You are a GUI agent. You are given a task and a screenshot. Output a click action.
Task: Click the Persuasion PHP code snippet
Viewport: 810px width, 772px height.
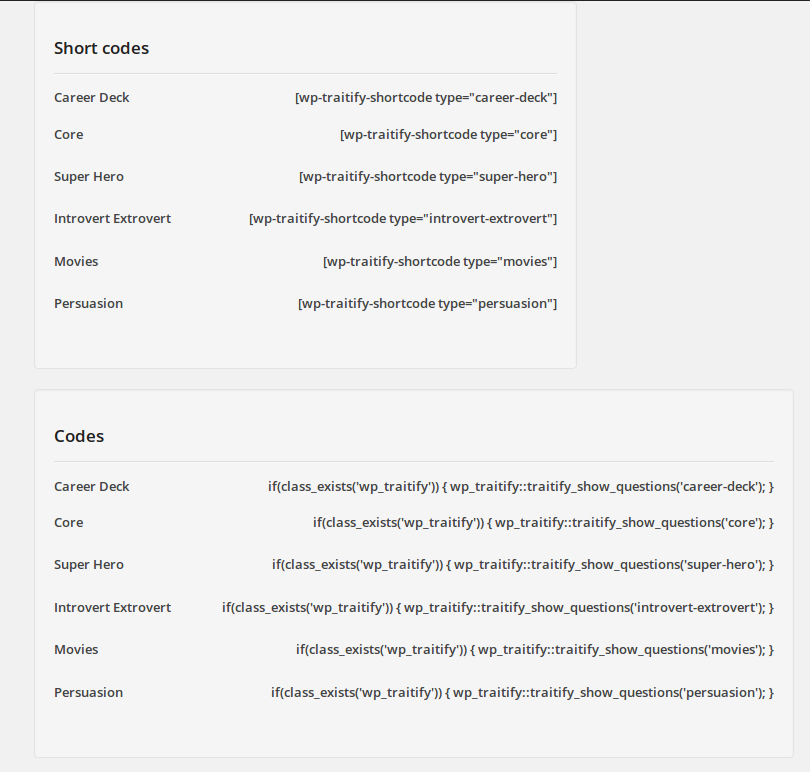[x=522, y=692]
